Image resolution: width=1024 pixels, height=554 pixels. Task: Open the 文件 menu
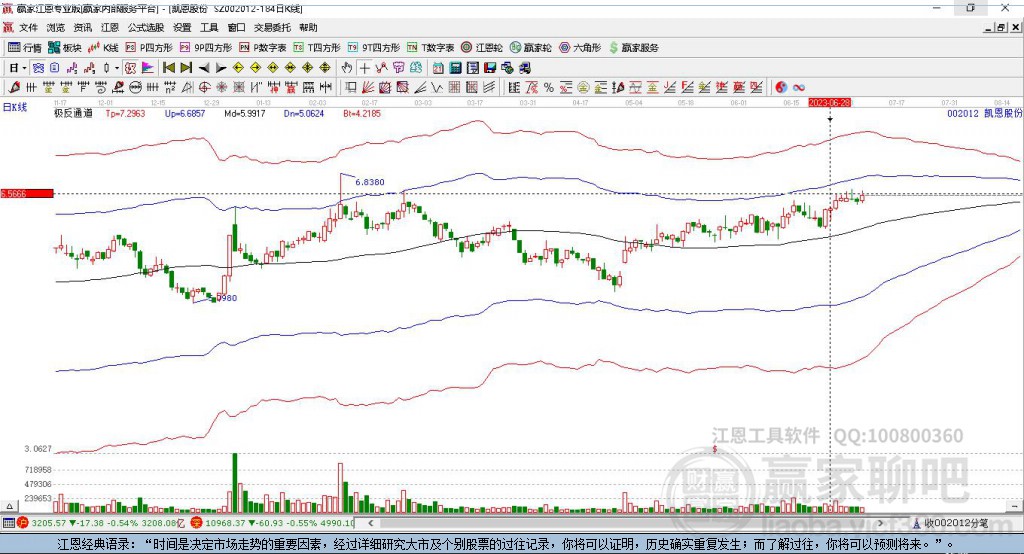28,27
